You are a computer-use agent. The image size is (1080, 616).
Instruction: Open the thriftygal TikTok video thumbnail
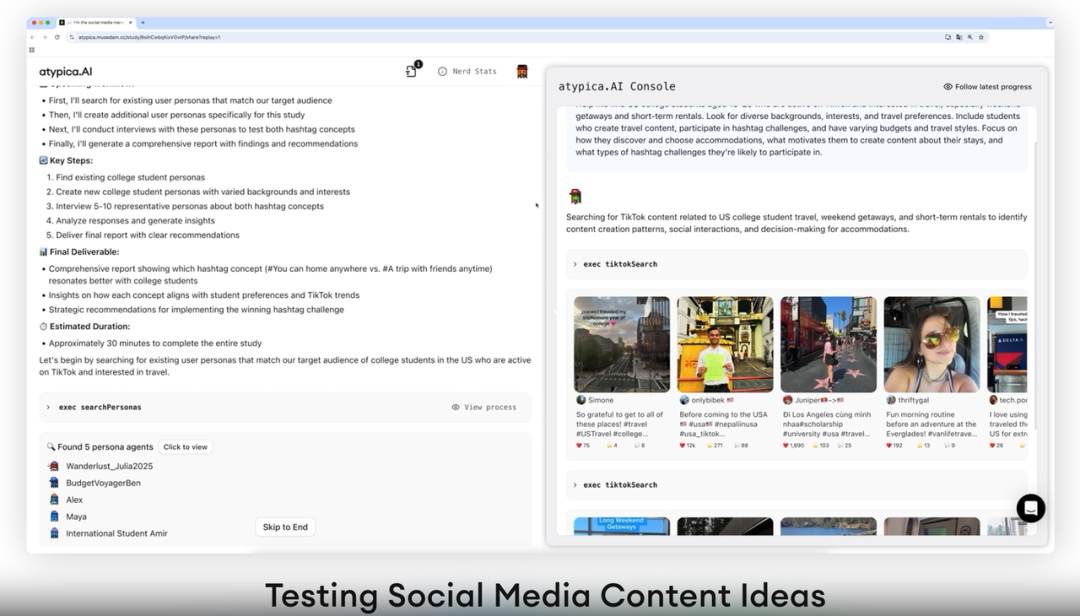click(931, 345)
